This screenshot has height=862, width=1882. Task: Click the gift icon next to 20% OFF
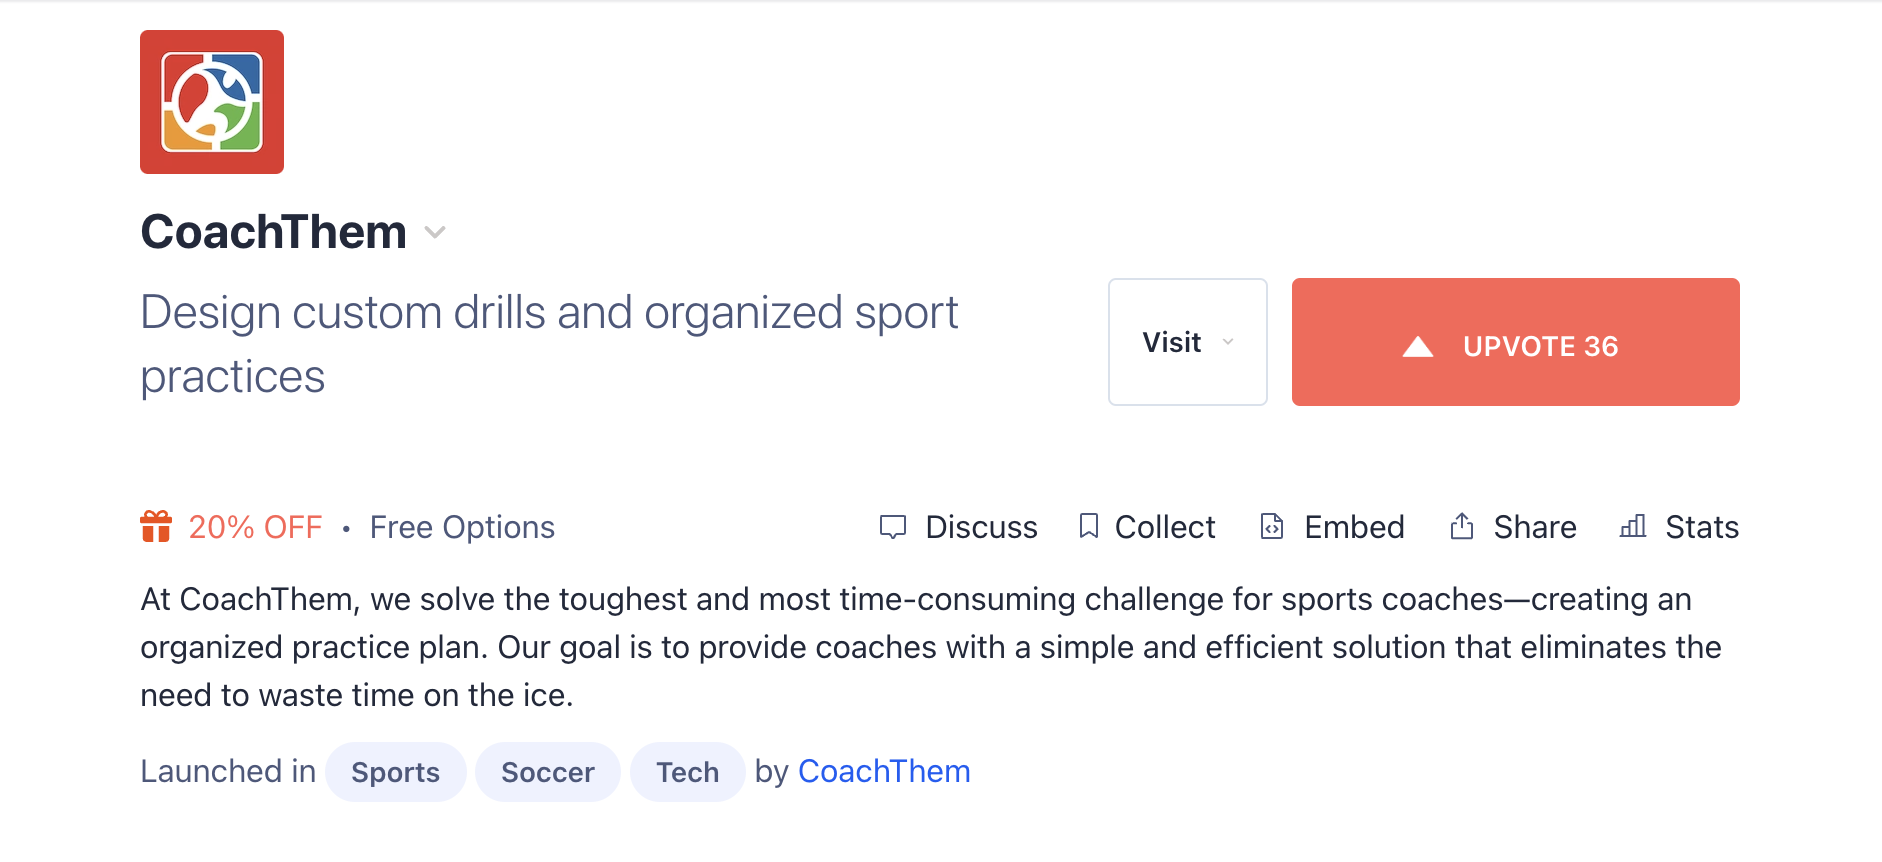coord(158,527)
